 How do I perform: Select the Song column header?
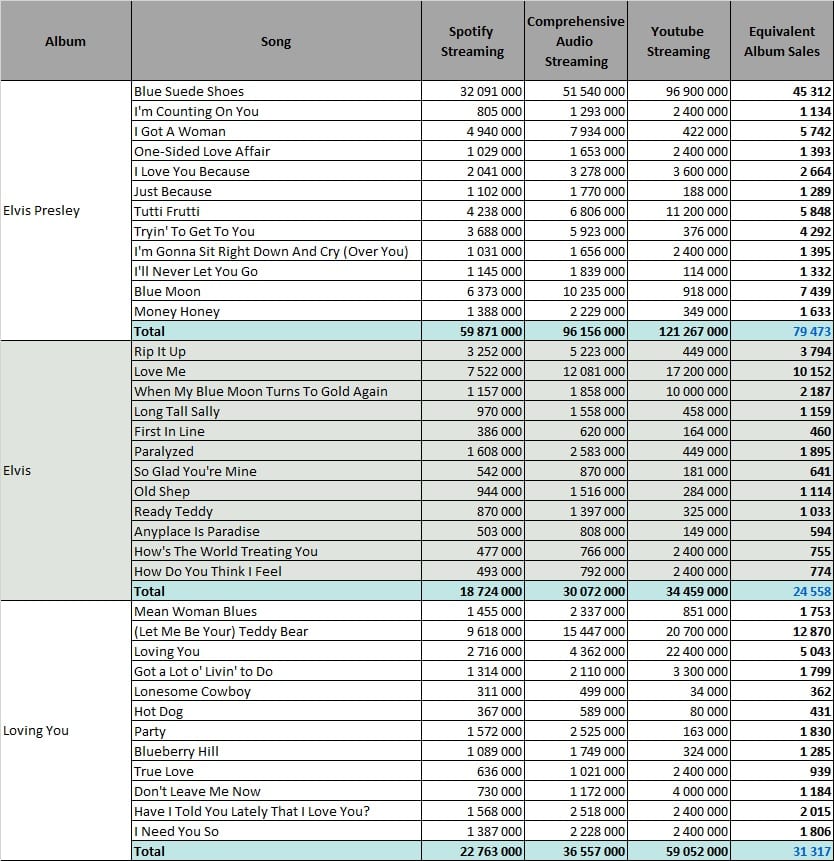tap(276, 41)
